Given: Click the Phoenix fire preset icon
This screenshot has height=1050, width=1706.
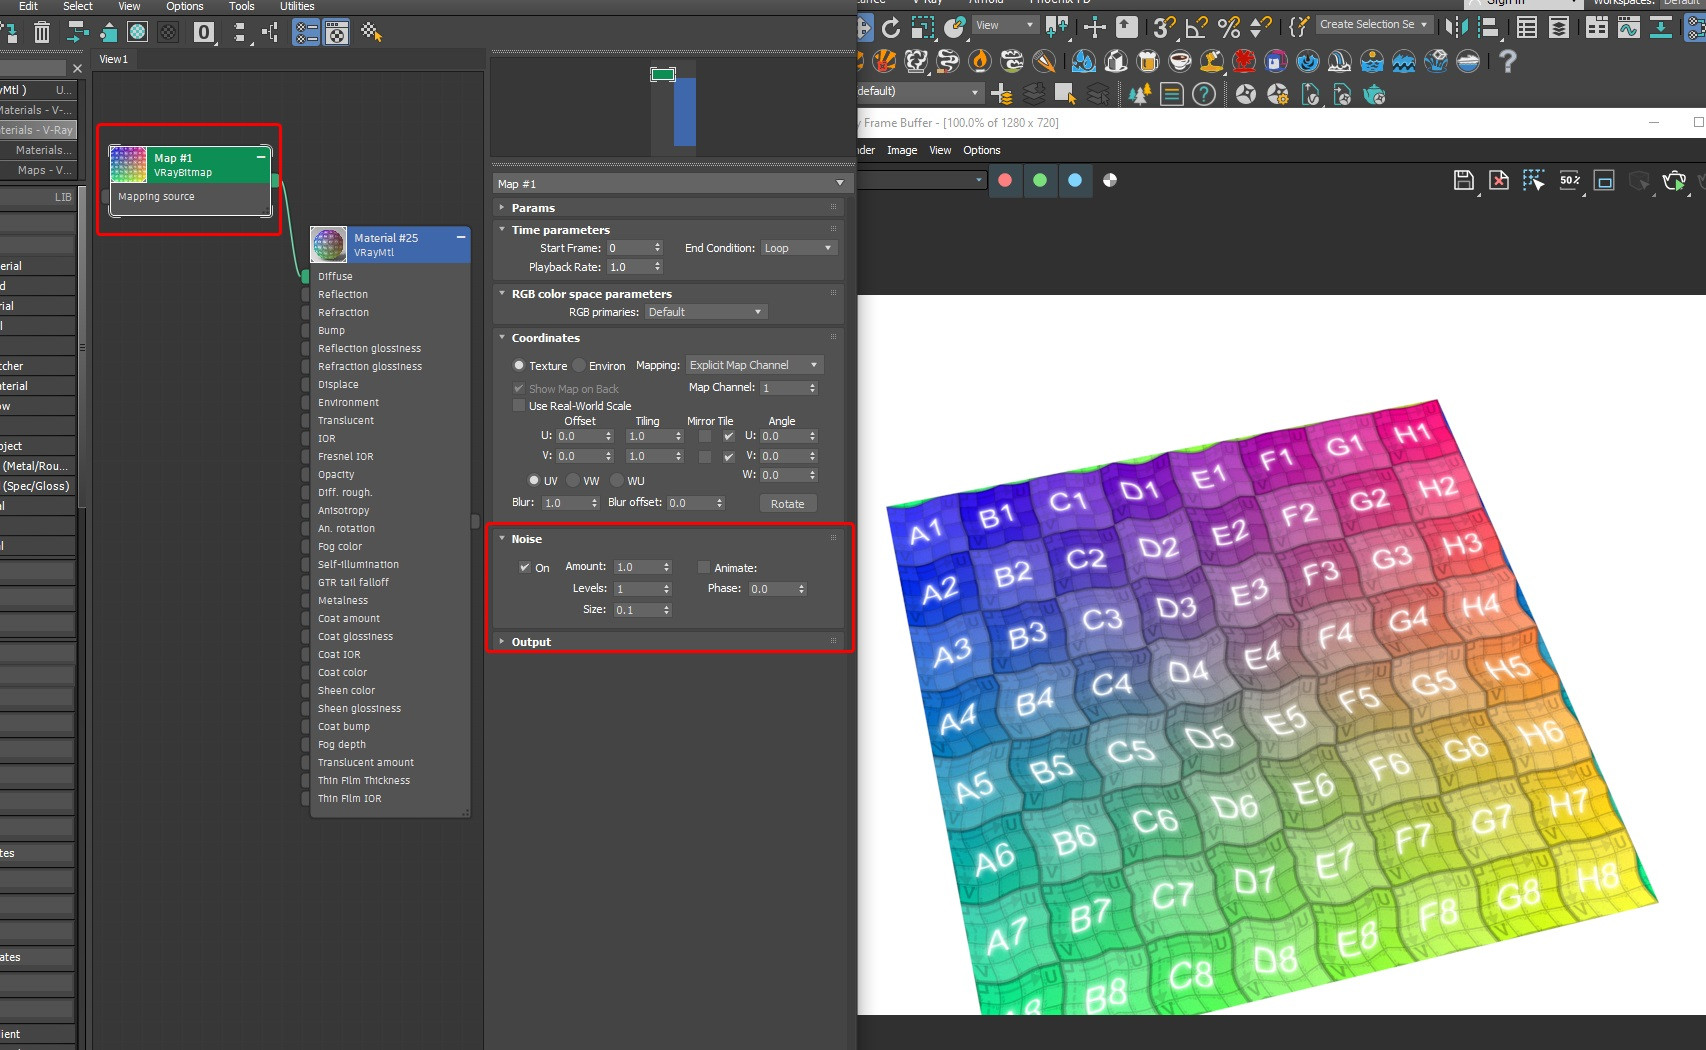Looking at the screenshot, I should (980, 61).
